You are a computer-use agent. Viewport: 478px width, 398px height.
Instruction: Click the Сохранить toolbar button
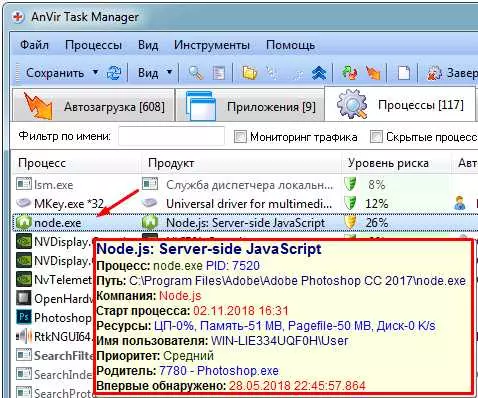pyautogui.click(x=55, y=73)
